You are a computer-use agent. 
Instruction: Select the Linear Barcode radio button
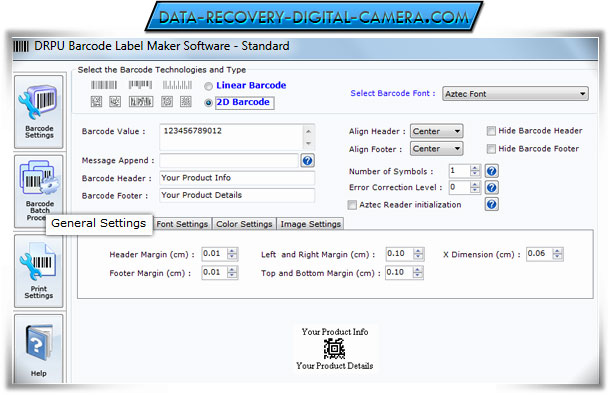(x=209, y=86)
